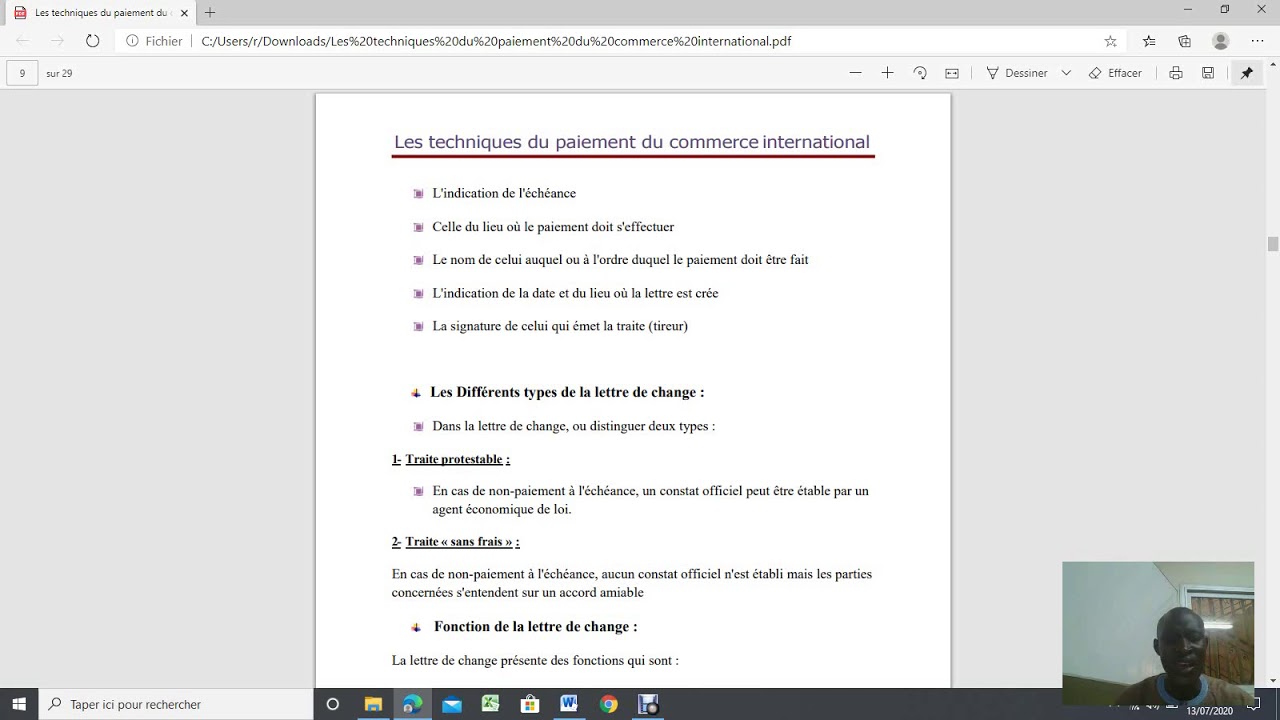Click the 'Traite « sans frais »' heading
1280x720 pixels.
462,542
